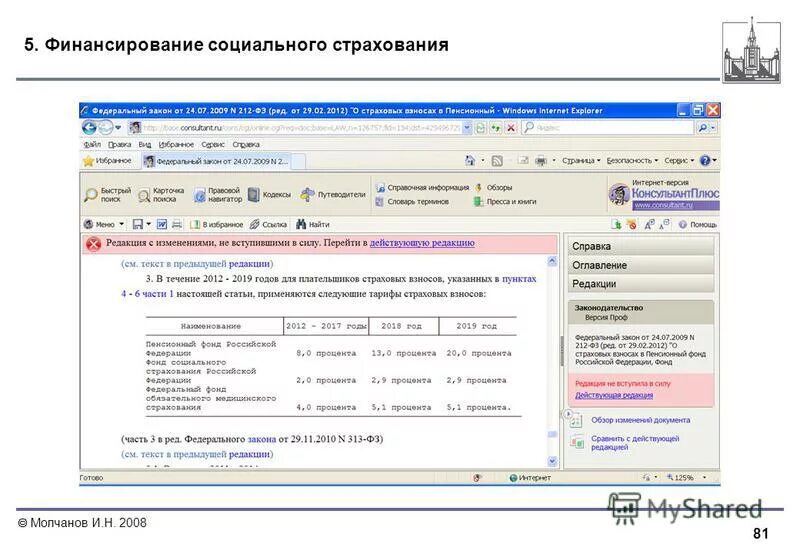The height and width of the screenshot is (554, 800).
Task: Click the save diskette icon in document toolbar
Action: 137,224
